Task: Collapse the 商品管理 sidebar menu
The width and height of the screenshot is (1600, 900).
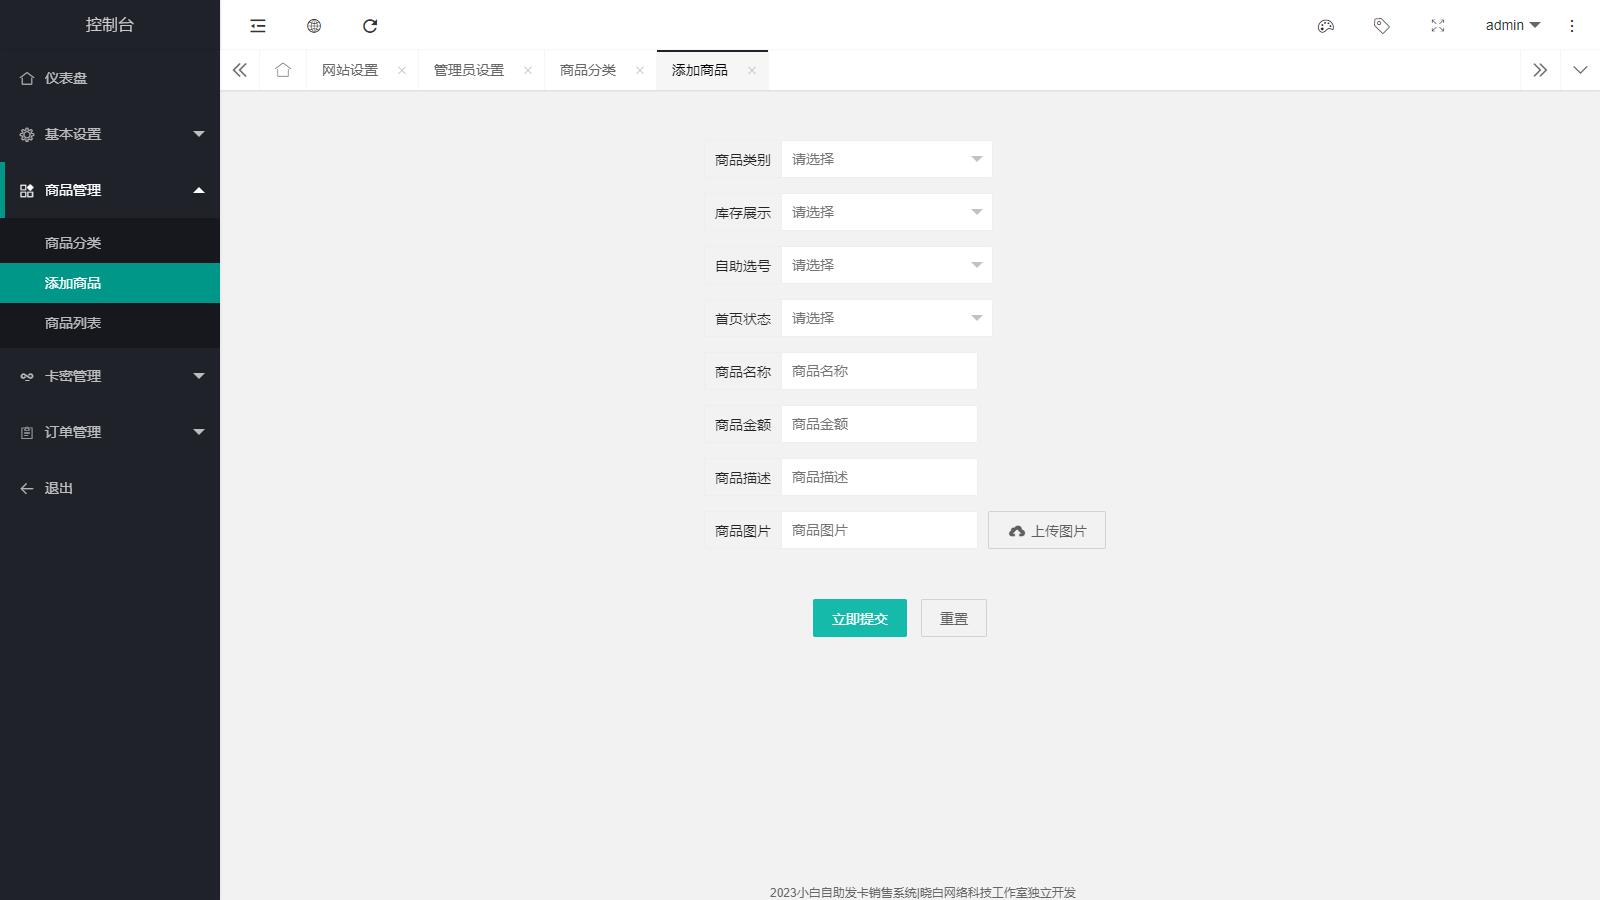Action: tap(110, 190)
